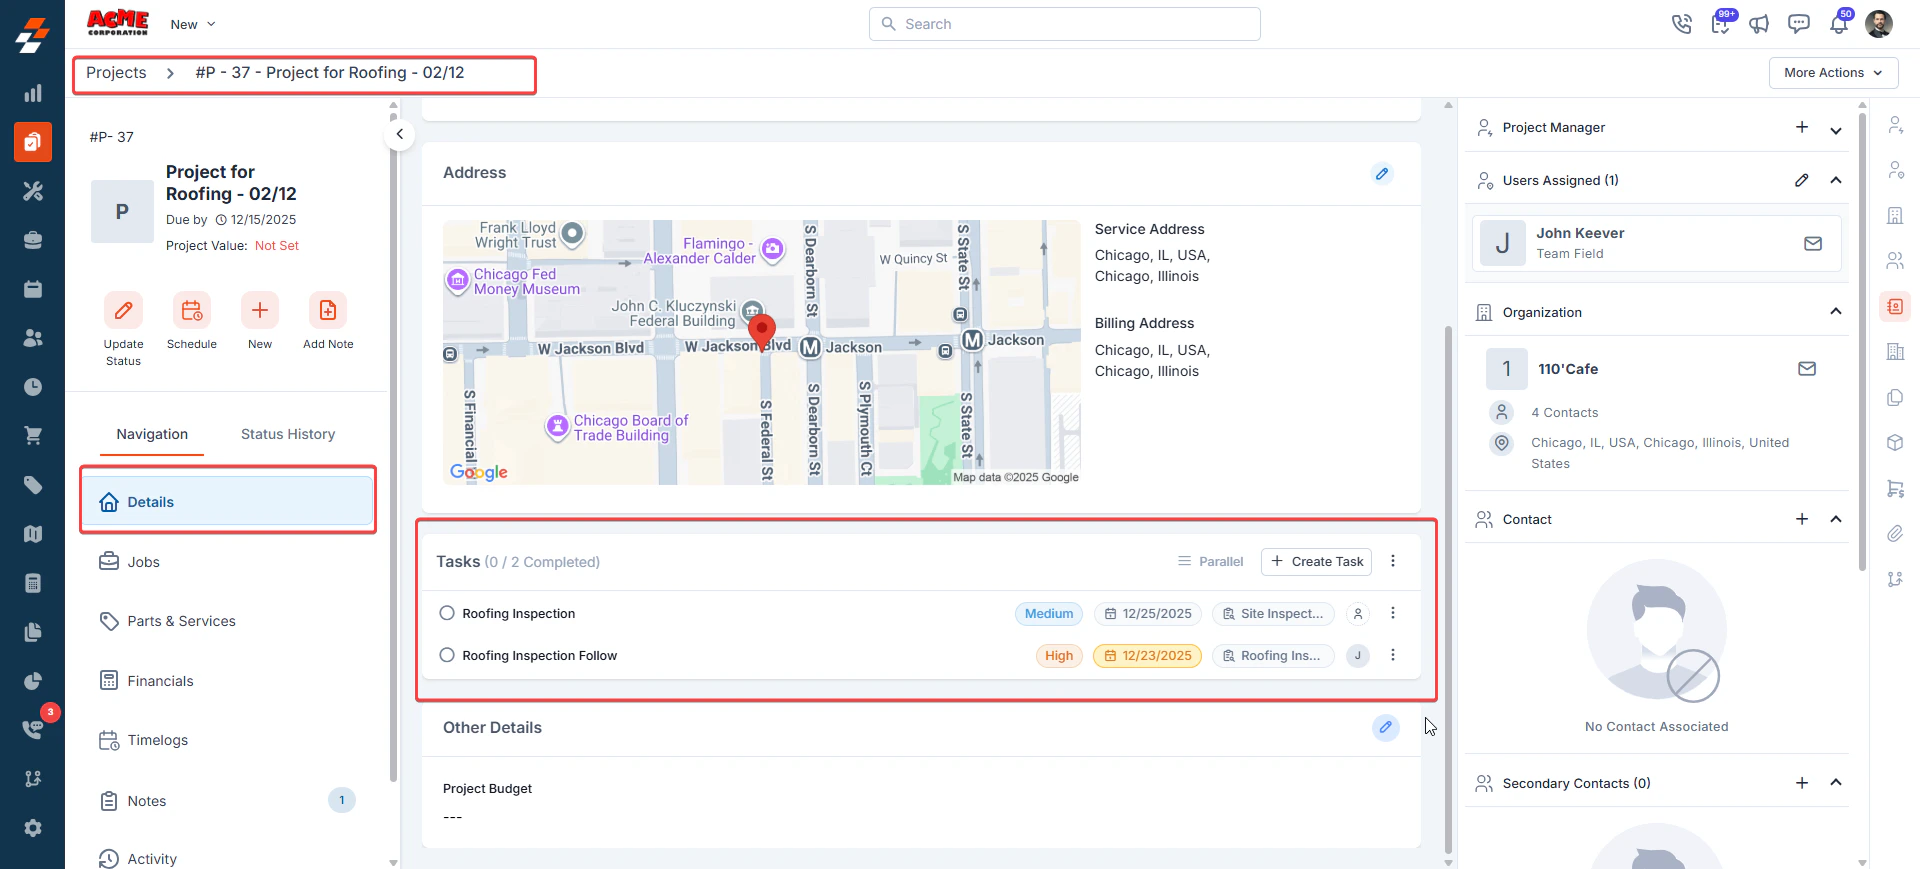Image resolution: width=1920 pixels, height=869 pixels.
Task: Collapse the Users Assigned section
Action: click(x=1836, y=180)
